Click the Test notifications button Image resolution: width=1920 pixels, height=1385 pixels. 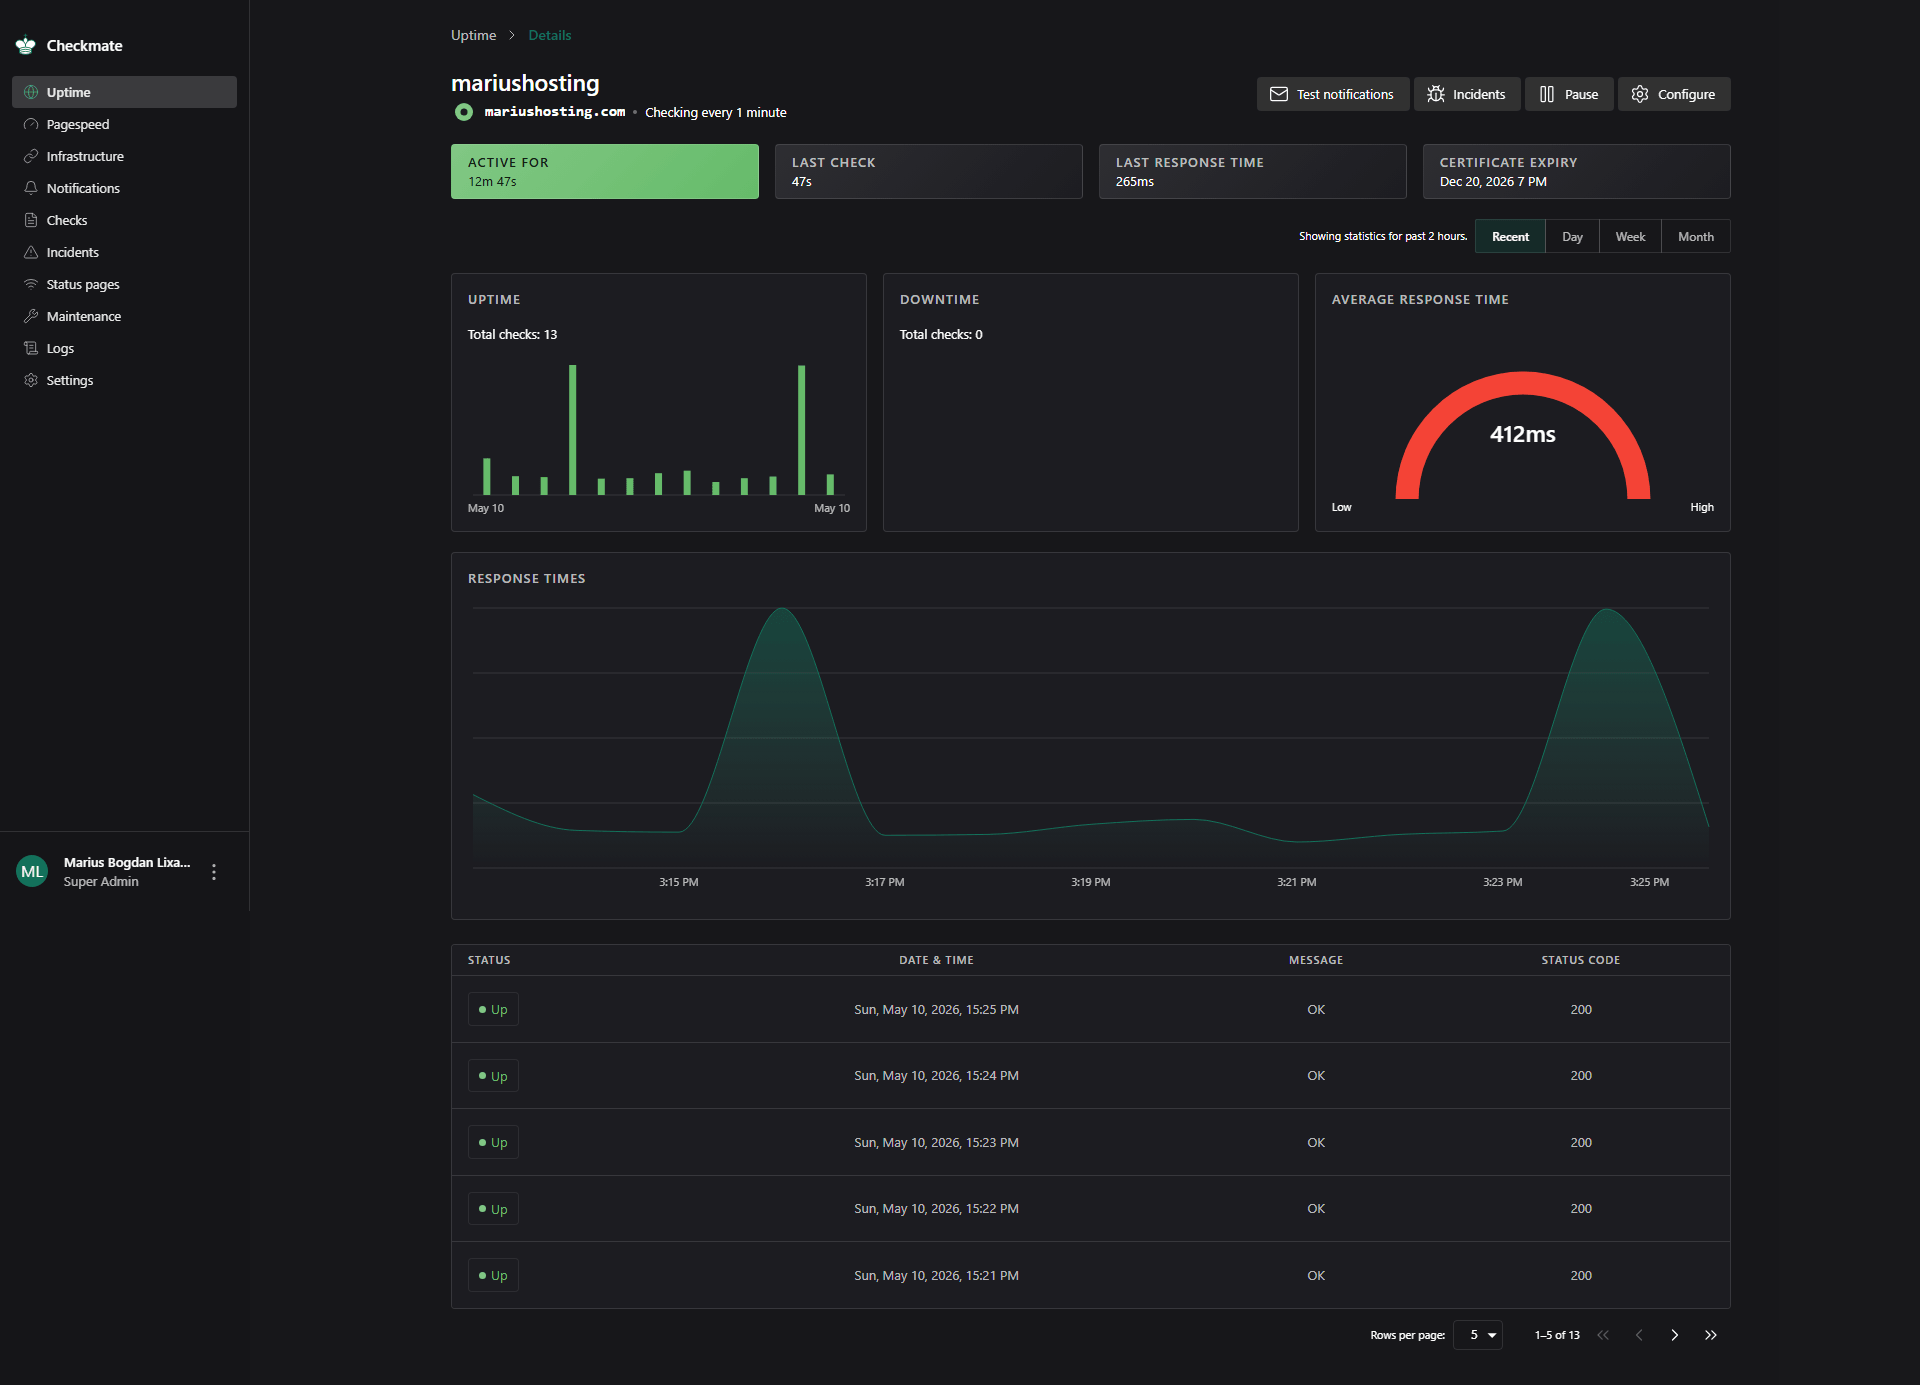pos(1333,94)
